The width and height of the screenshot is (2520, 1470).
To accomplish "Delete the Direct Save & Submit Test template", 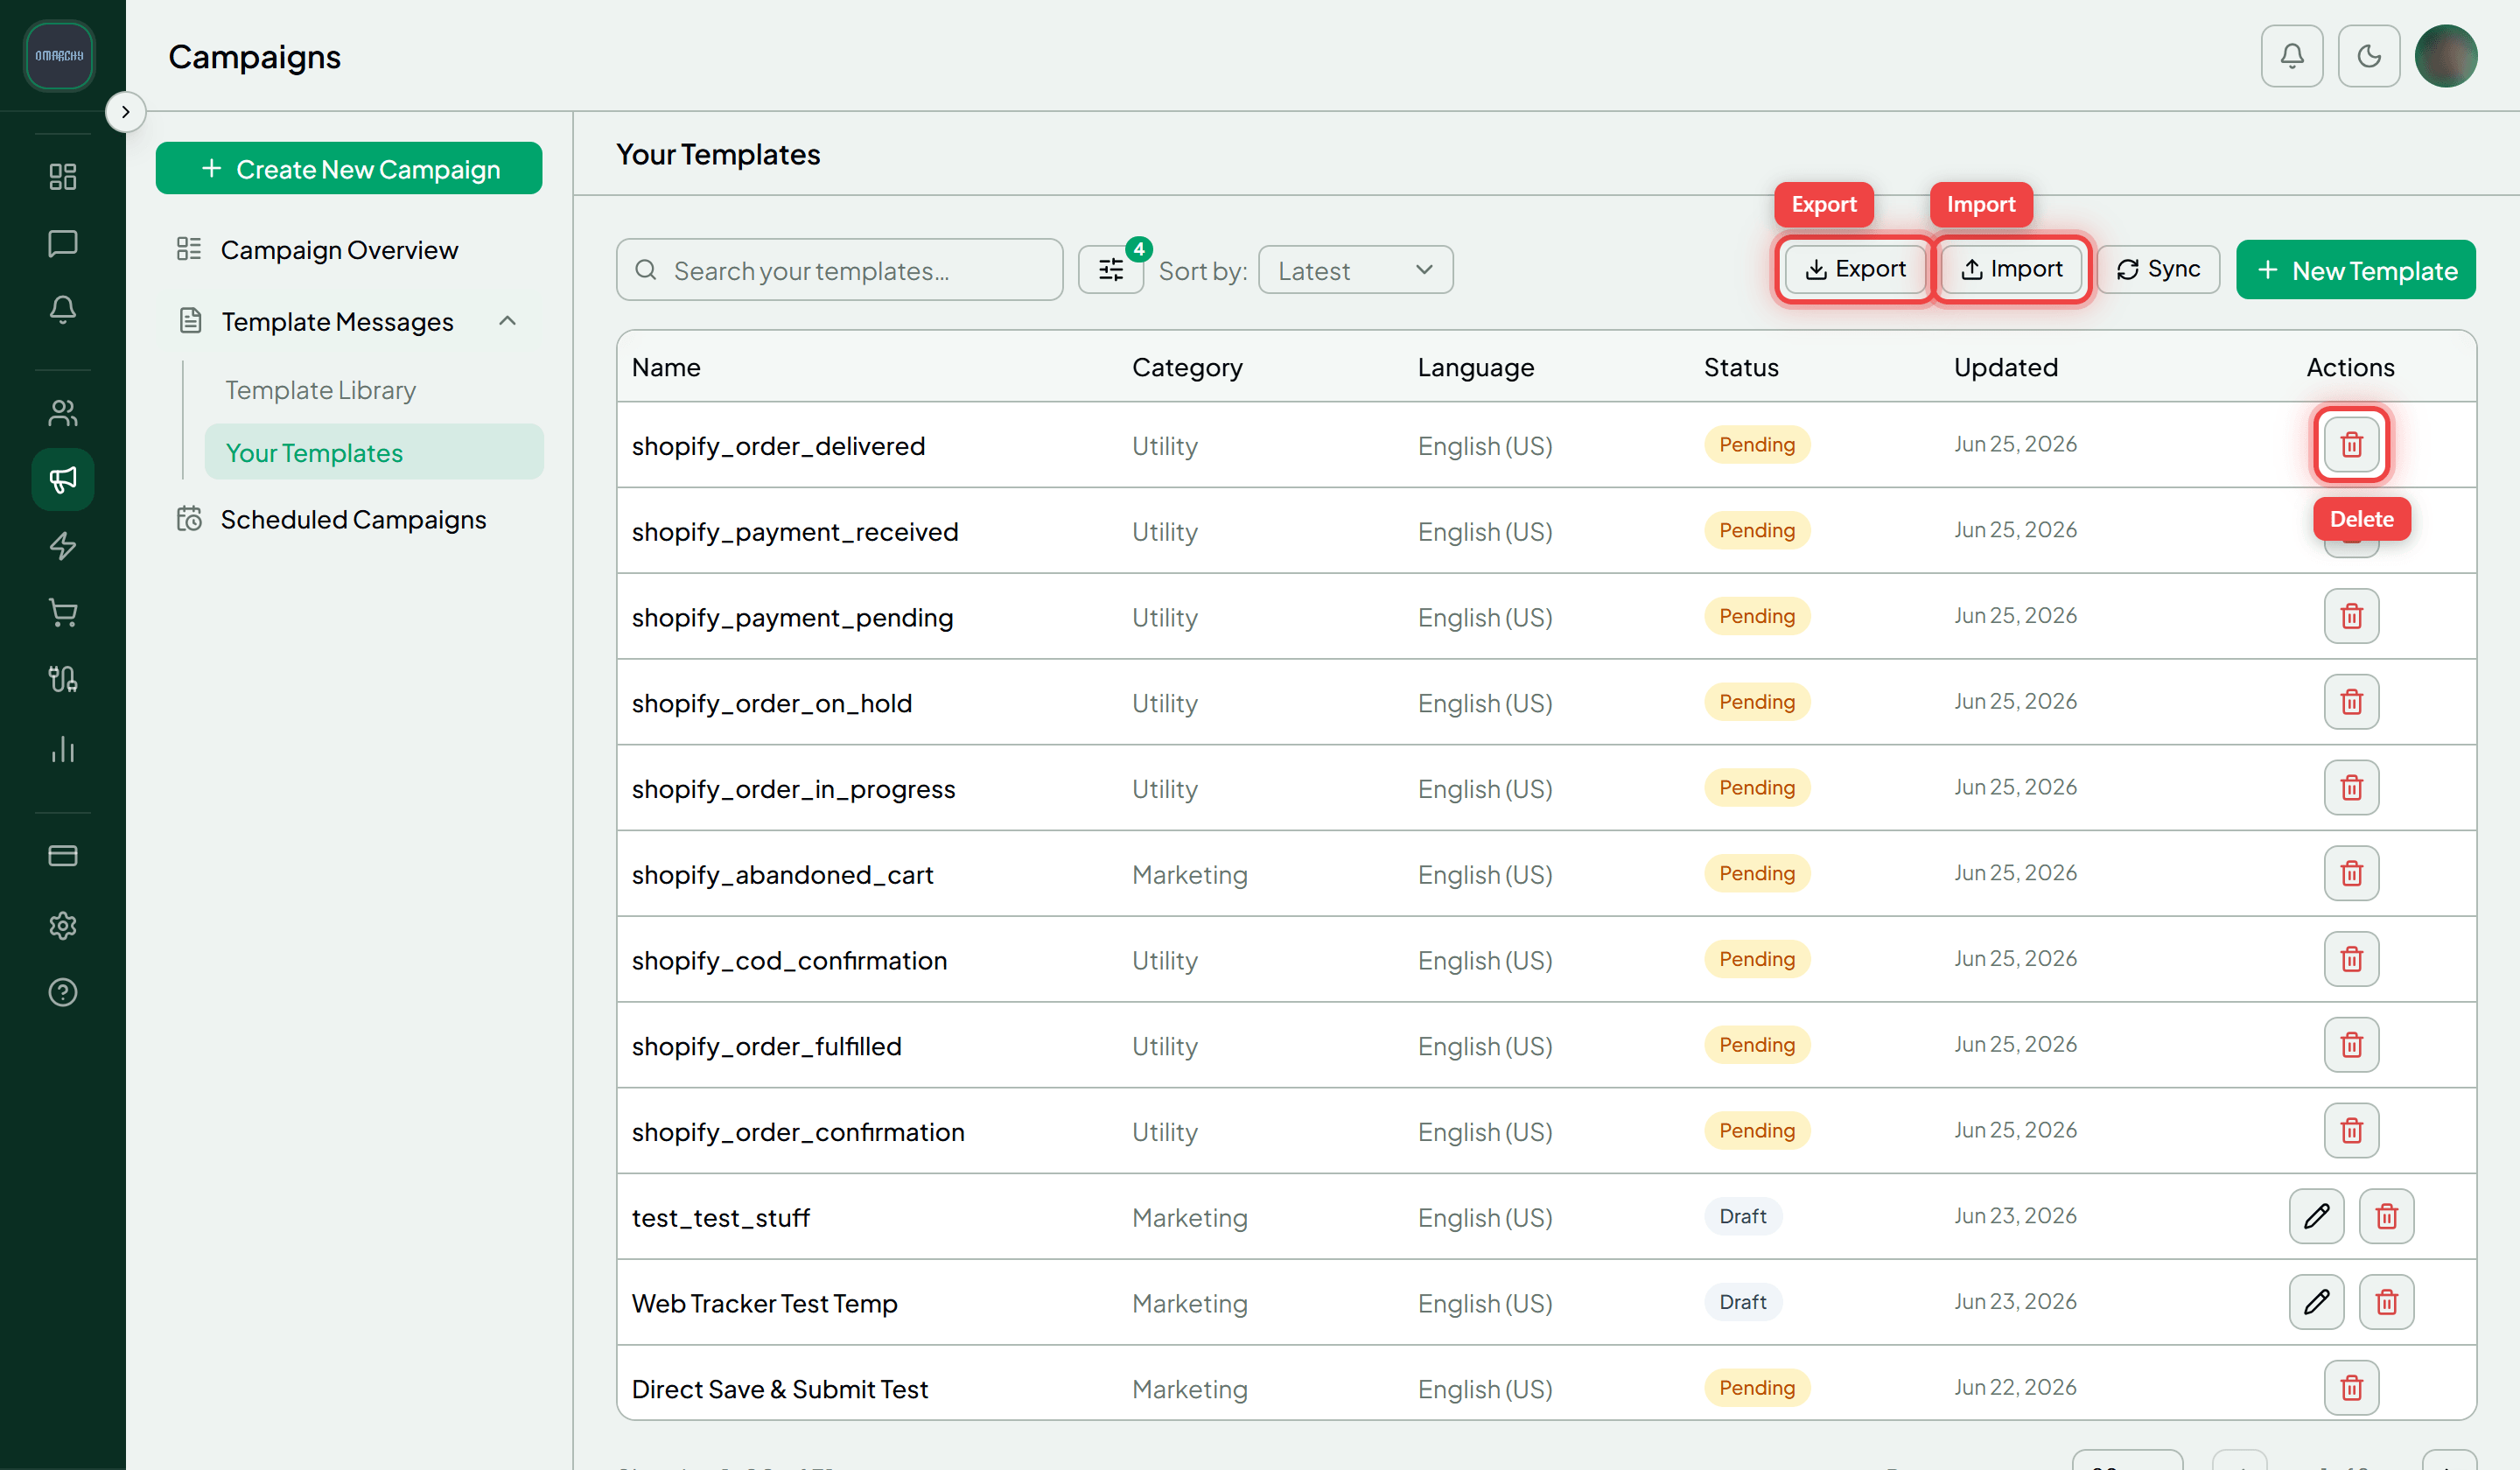I will [x=2351, y=1388].
